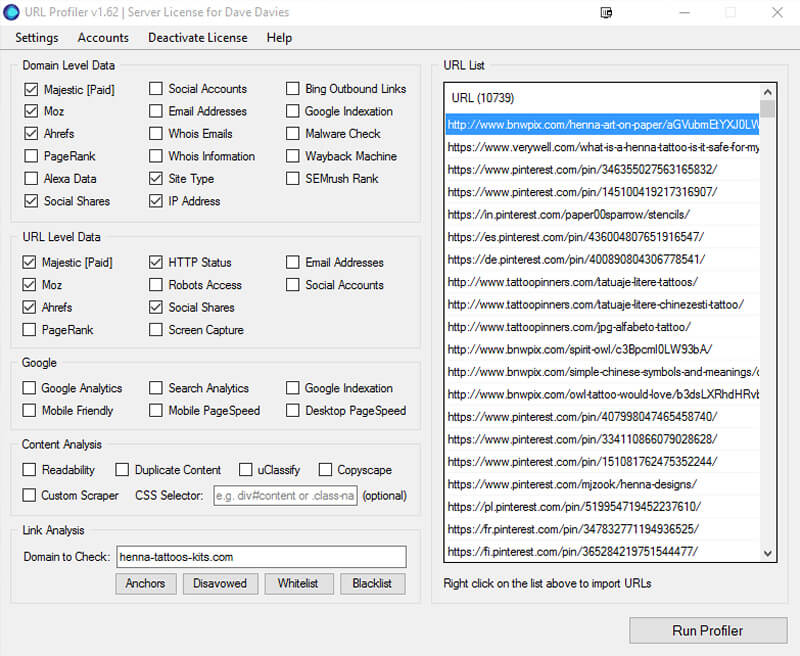Uncheck URL Level Ahrefs checkbox
The image size is (800, 656).
[x=29, y=307]
